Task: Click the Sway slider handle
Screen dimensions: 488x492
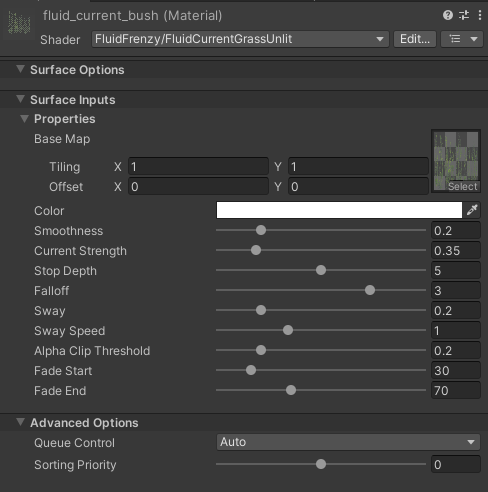Action: [261, 310]
